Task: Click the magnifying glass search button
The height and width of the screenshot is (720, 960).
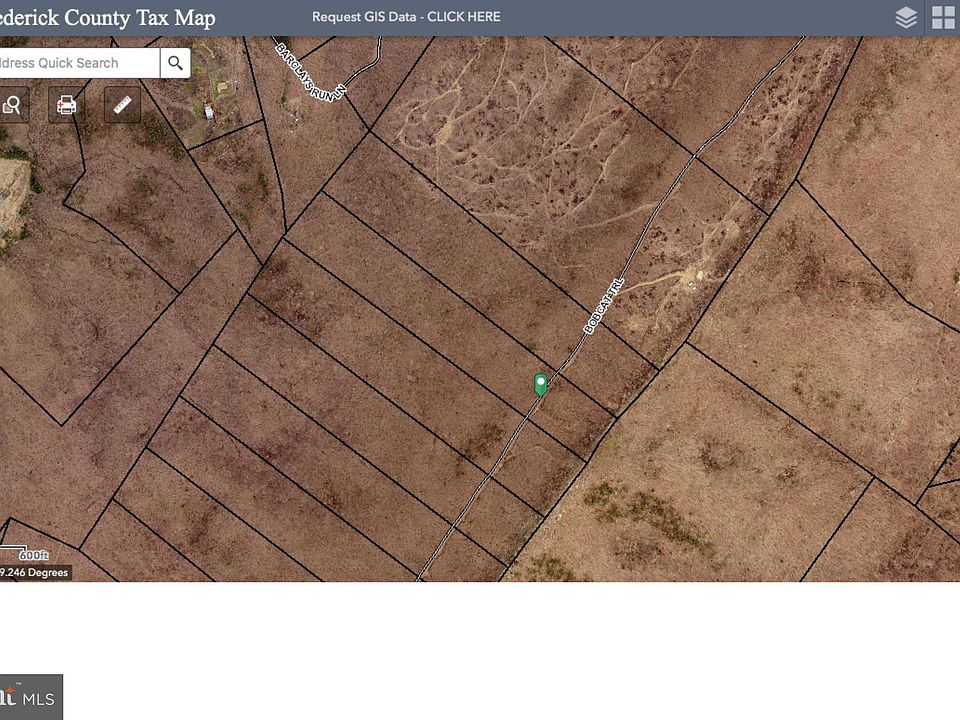Action: (175, 63)
